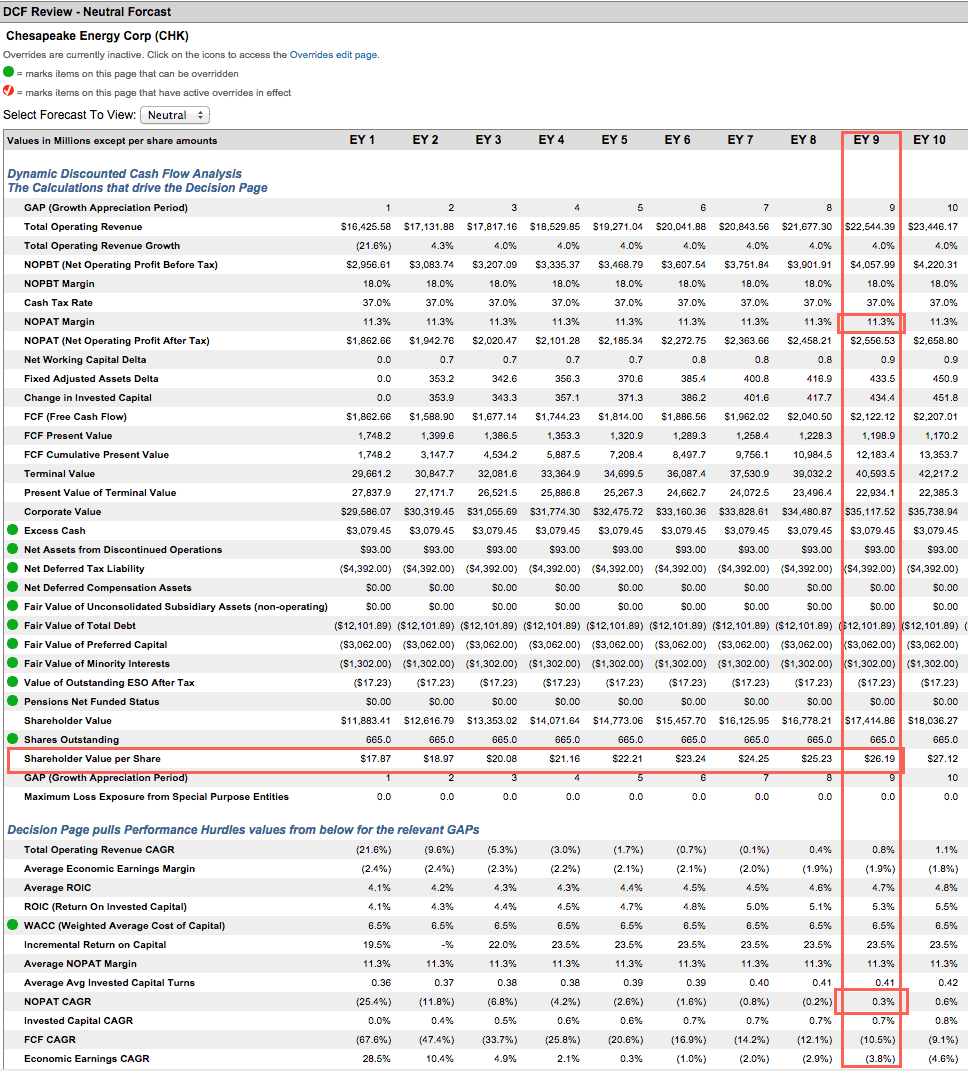Select the EY 5 column header

614,140
